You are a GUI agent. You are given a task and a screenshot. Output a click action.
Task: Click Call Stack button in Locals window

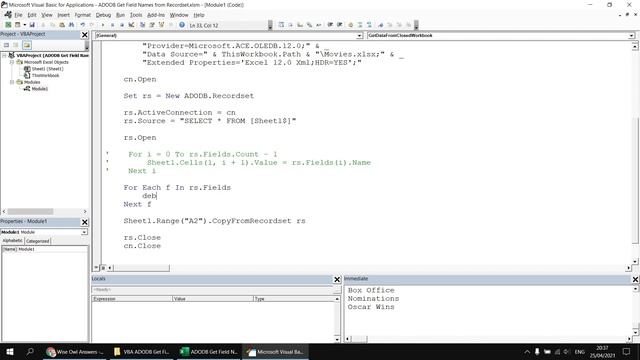pos(337,290)
